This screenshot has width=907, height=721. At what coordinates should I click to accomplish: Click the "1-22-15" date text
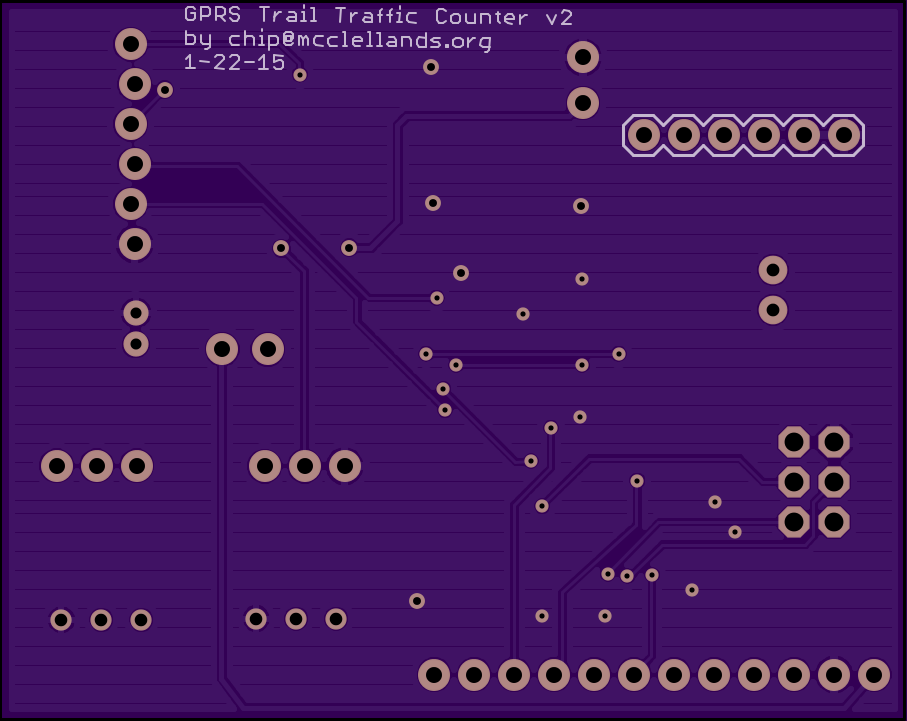coord(234,62)
